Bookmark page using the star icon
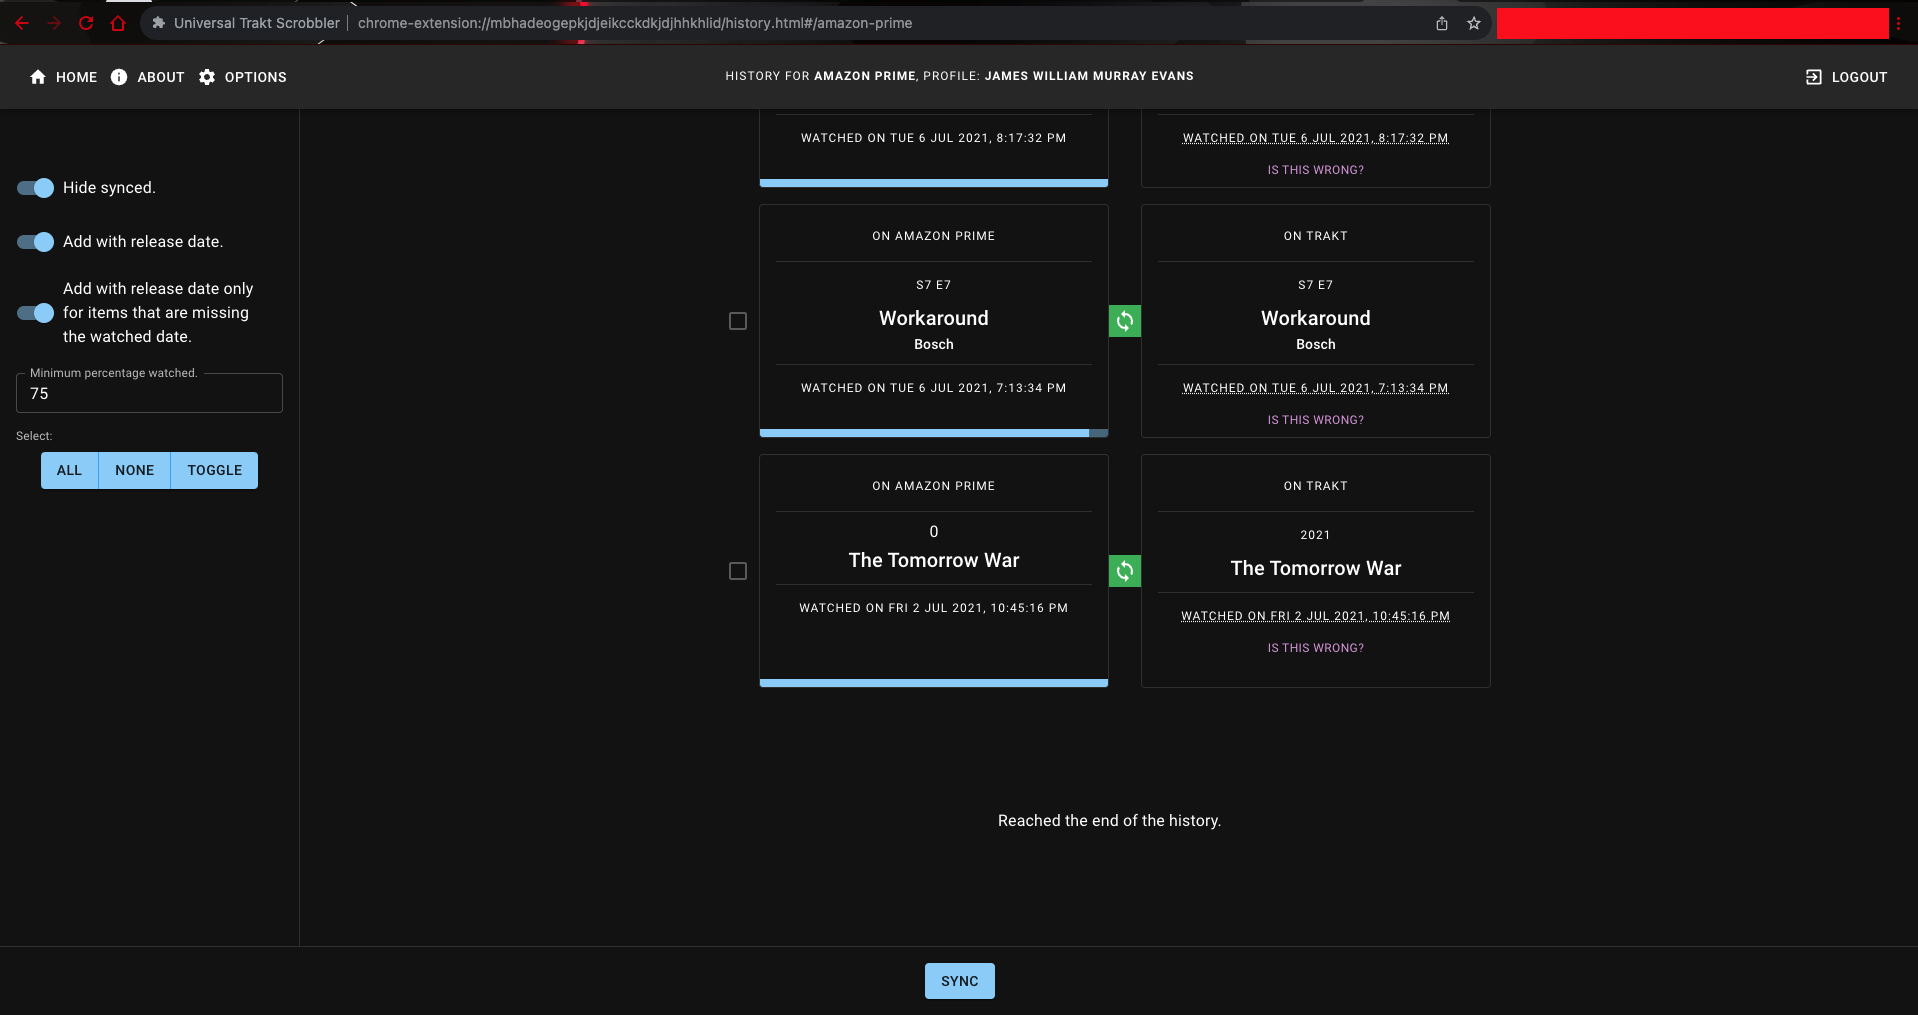Viewport: 1918px width, 1015px height. click(1474, 22)
